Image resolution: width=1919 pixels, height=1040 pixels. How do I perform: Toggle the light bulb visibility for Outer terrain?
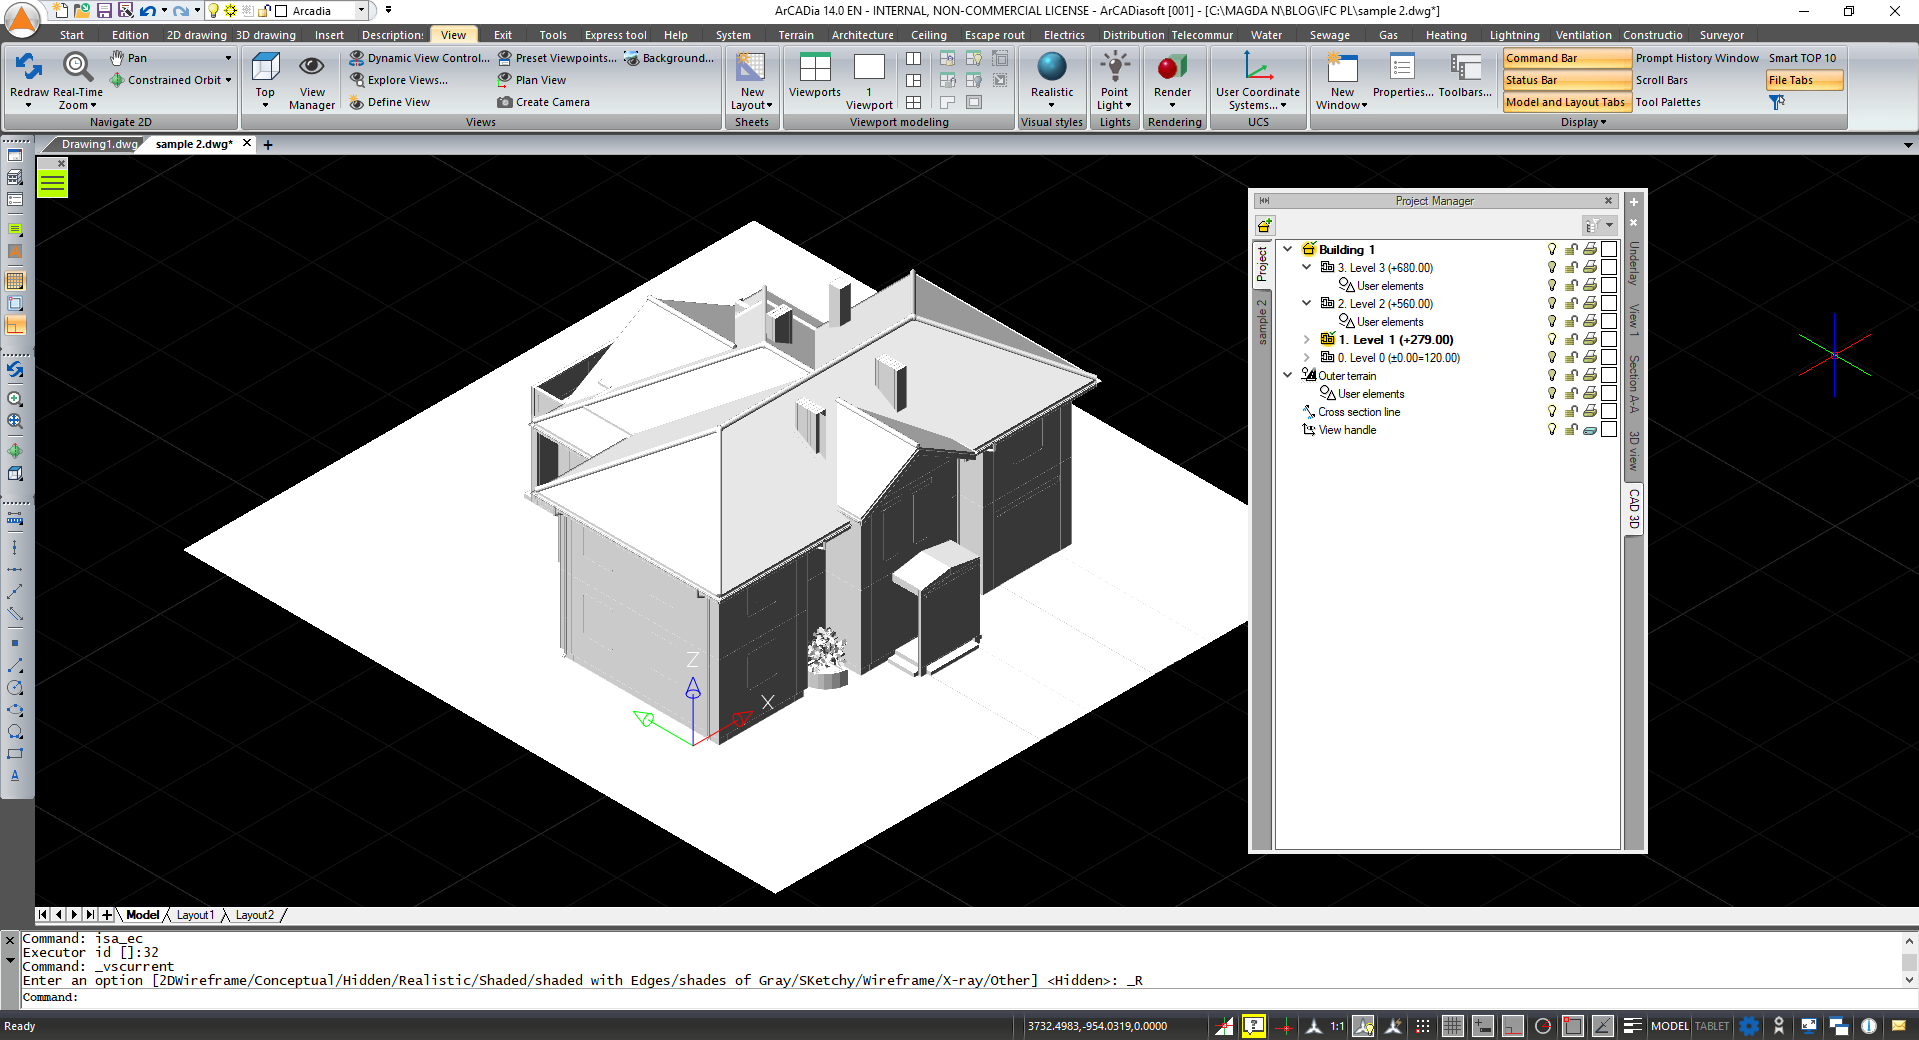1551,376
